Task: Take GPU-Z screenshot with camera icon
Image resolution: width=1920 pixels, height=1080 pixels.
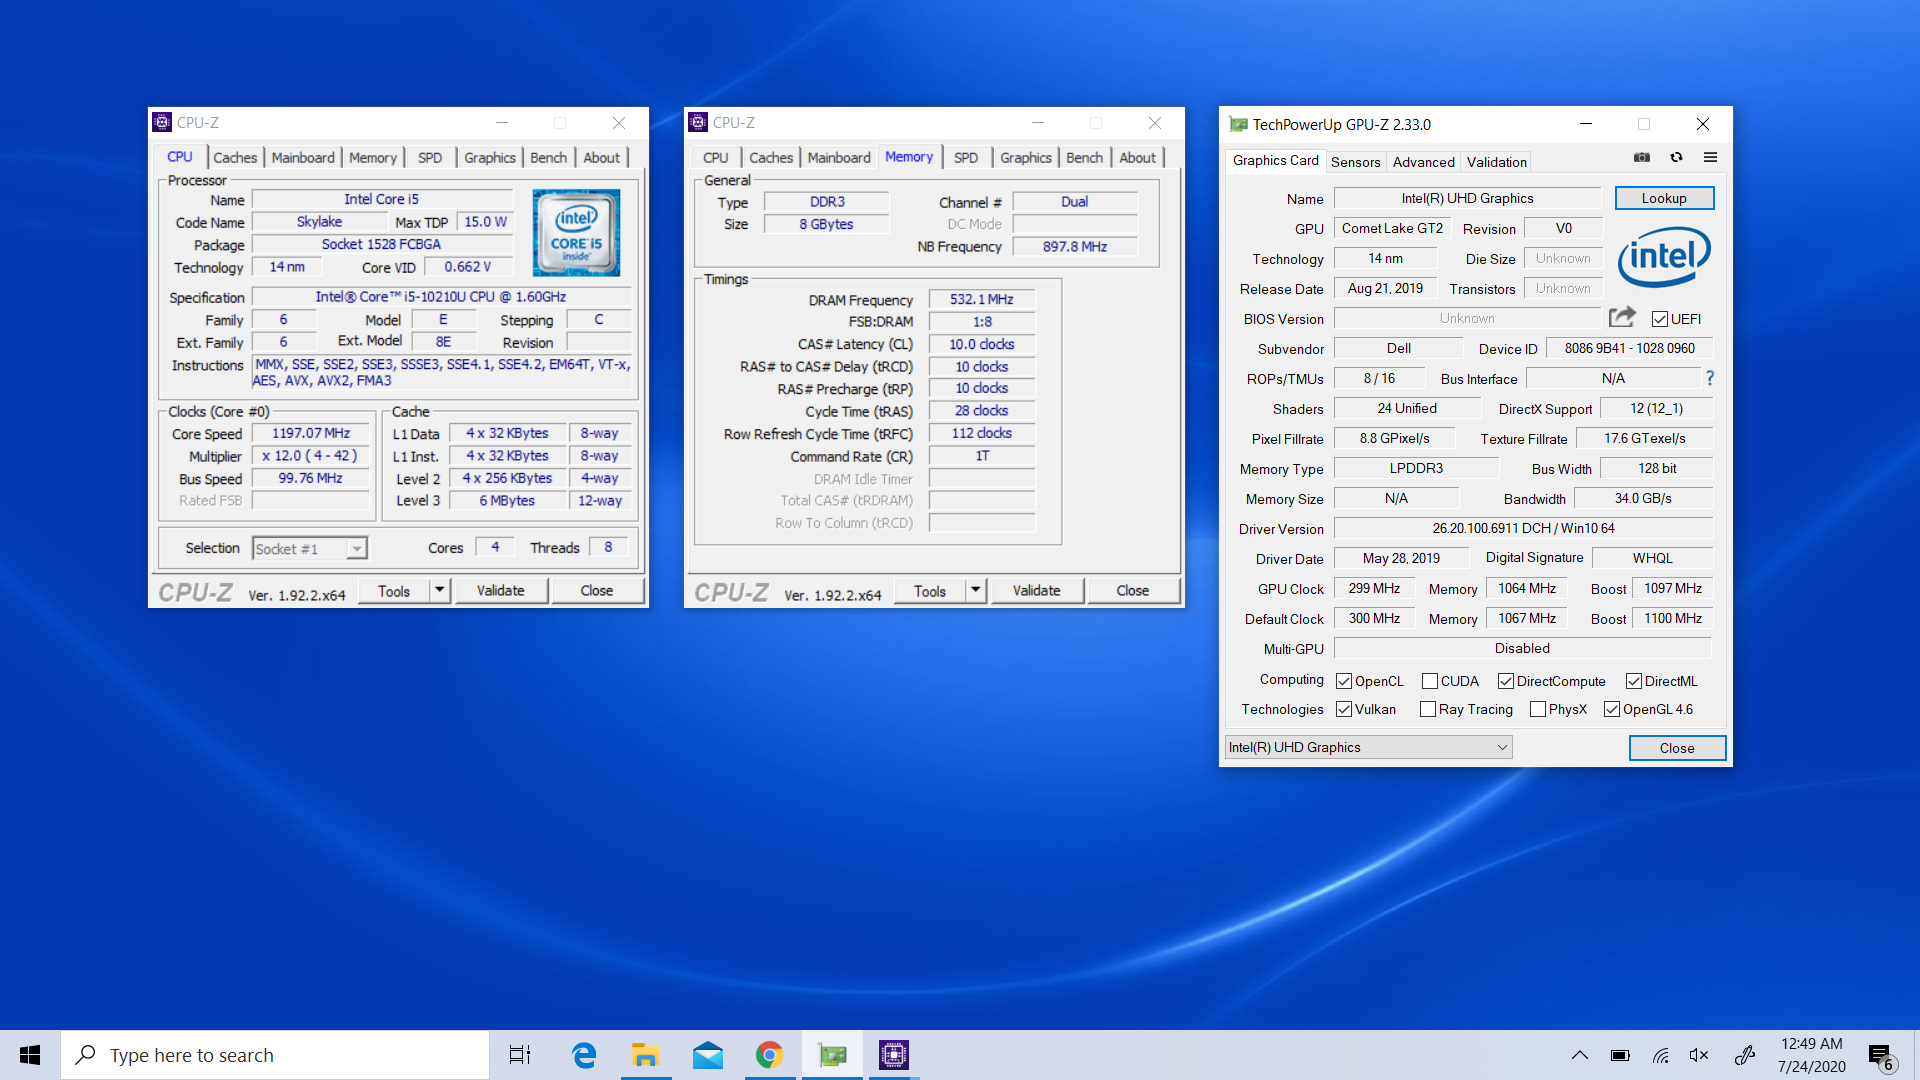Action: point(1642,158)
